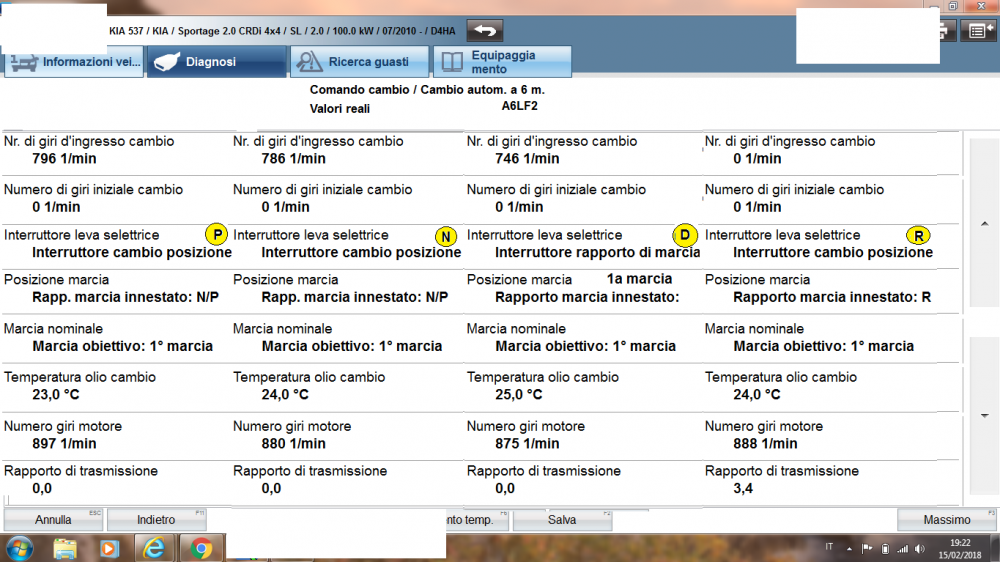Viewport: 1000px width, 562px height.
Task: Select the 888 1/min engine speed value
Action: pos(765,444)
